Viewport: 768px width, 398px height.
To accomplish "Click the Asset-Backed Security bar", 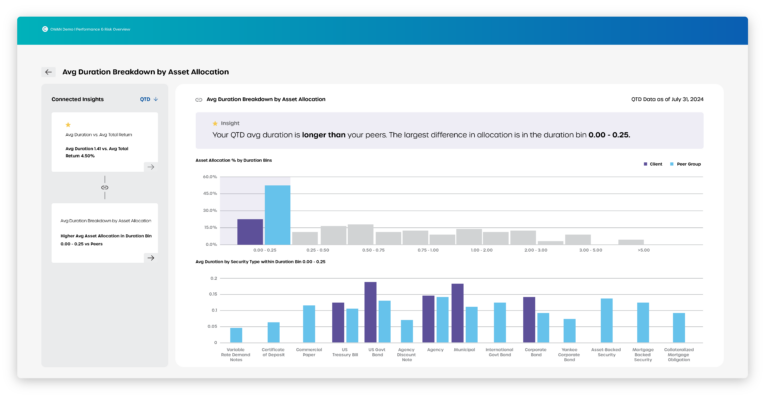I will [x=606, y=321].
